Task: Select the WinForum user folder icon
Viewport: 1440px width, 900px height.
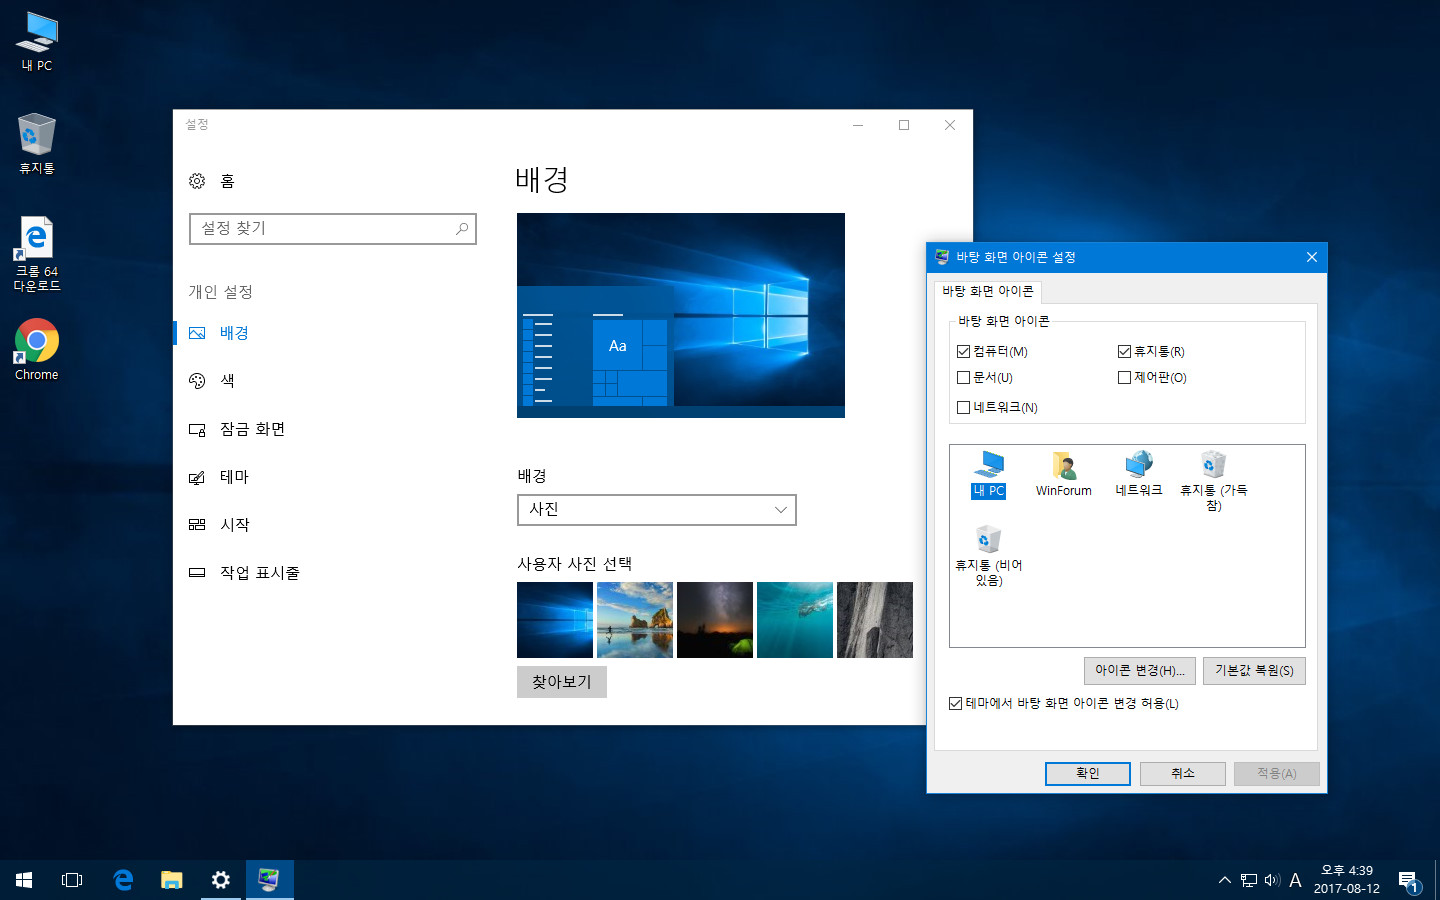Action: (x=1064, y=474)
